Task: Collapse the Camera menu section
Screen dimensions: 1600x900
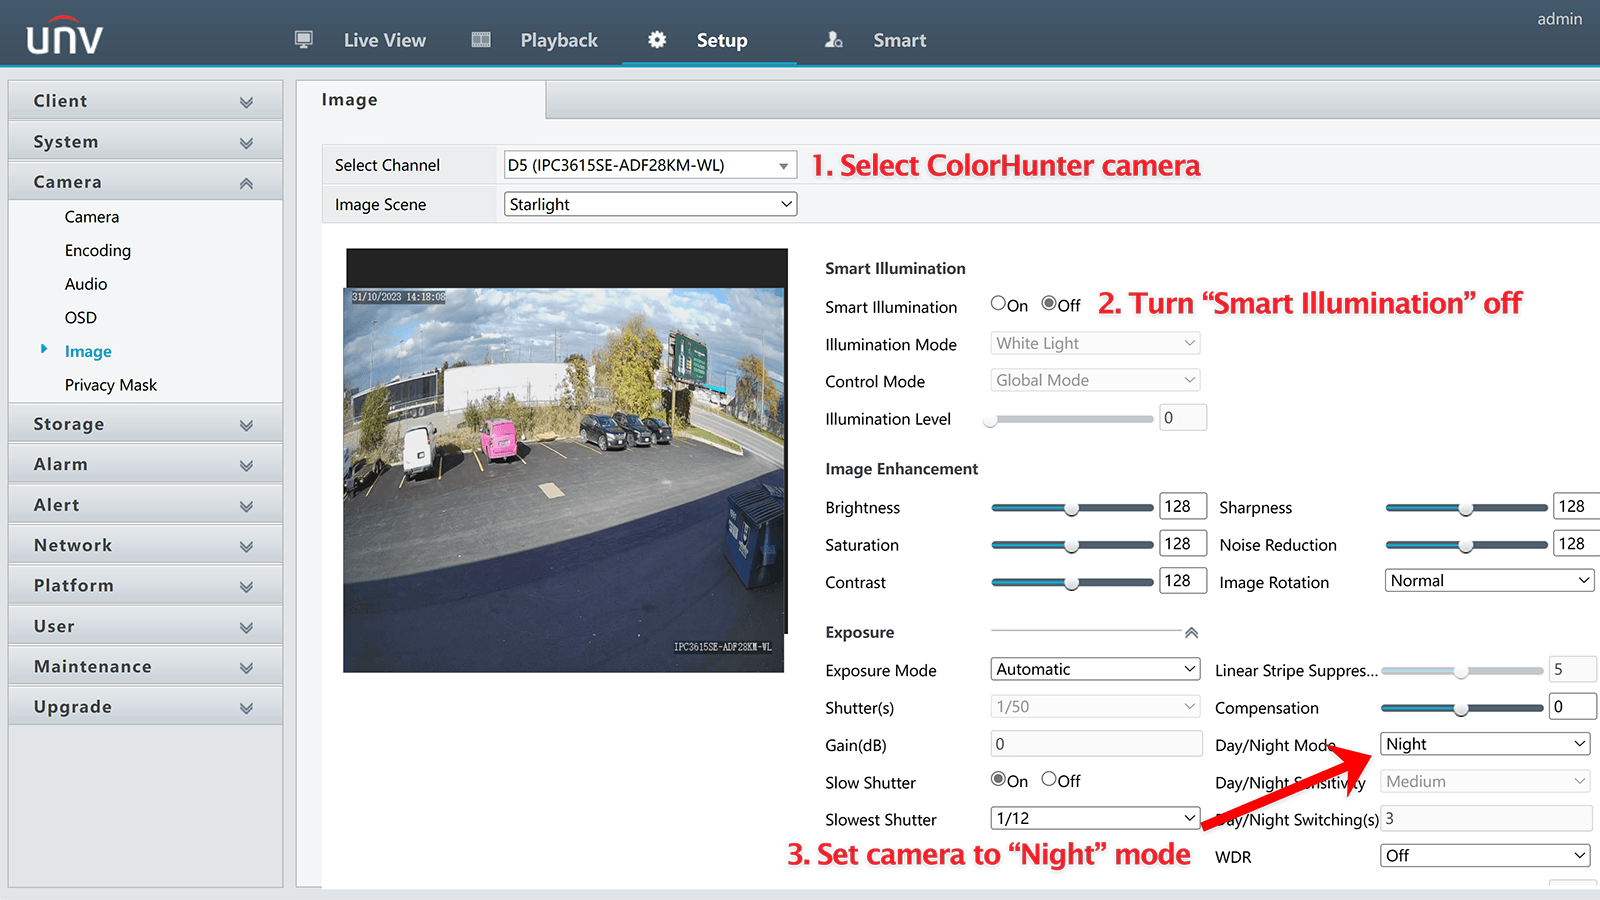Action: point(145,182)
